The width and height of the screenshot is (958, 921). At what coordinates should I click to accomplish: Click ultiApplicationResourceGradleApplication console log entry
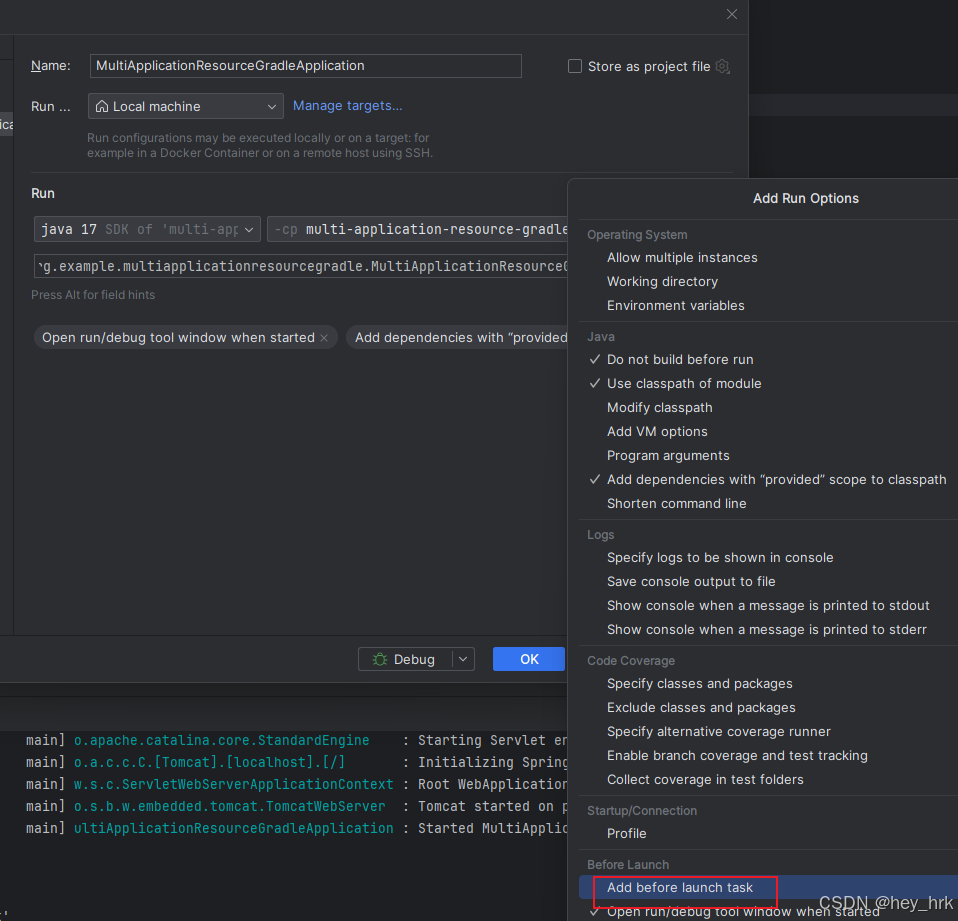coord(233,829)
